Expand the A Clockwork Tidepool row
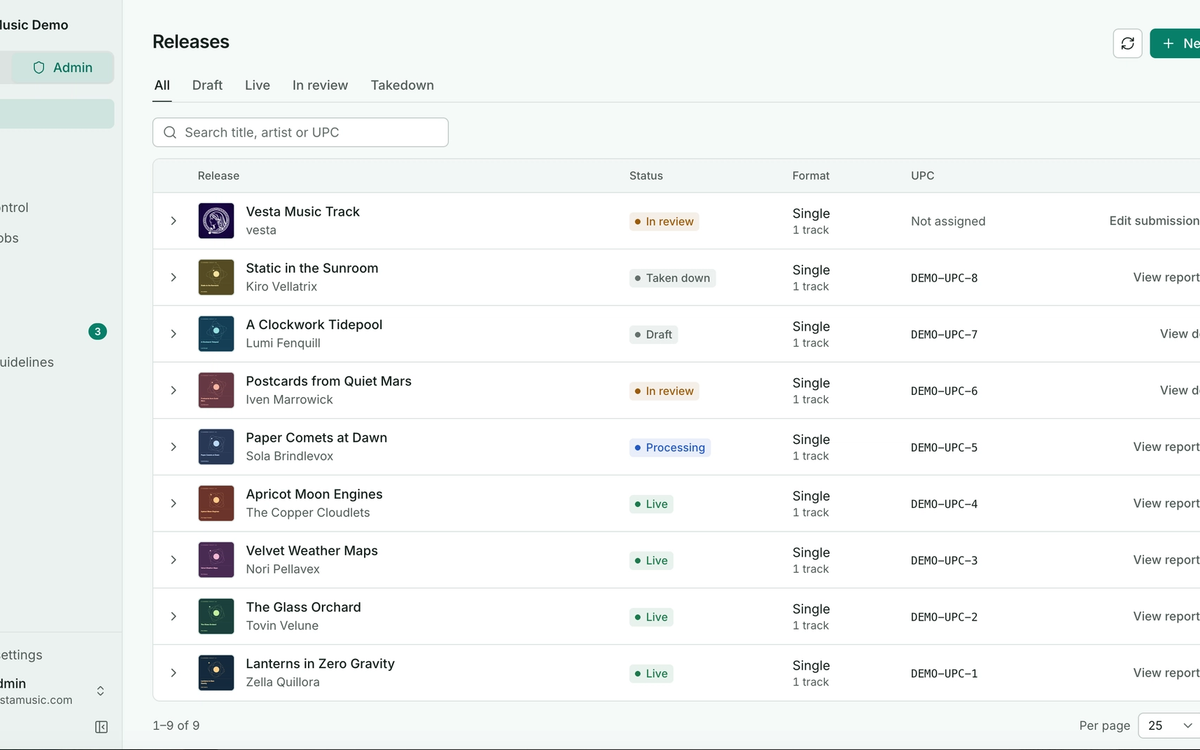Image resolution: width=1200 pixels, height=750 pixels. [173, 334]
